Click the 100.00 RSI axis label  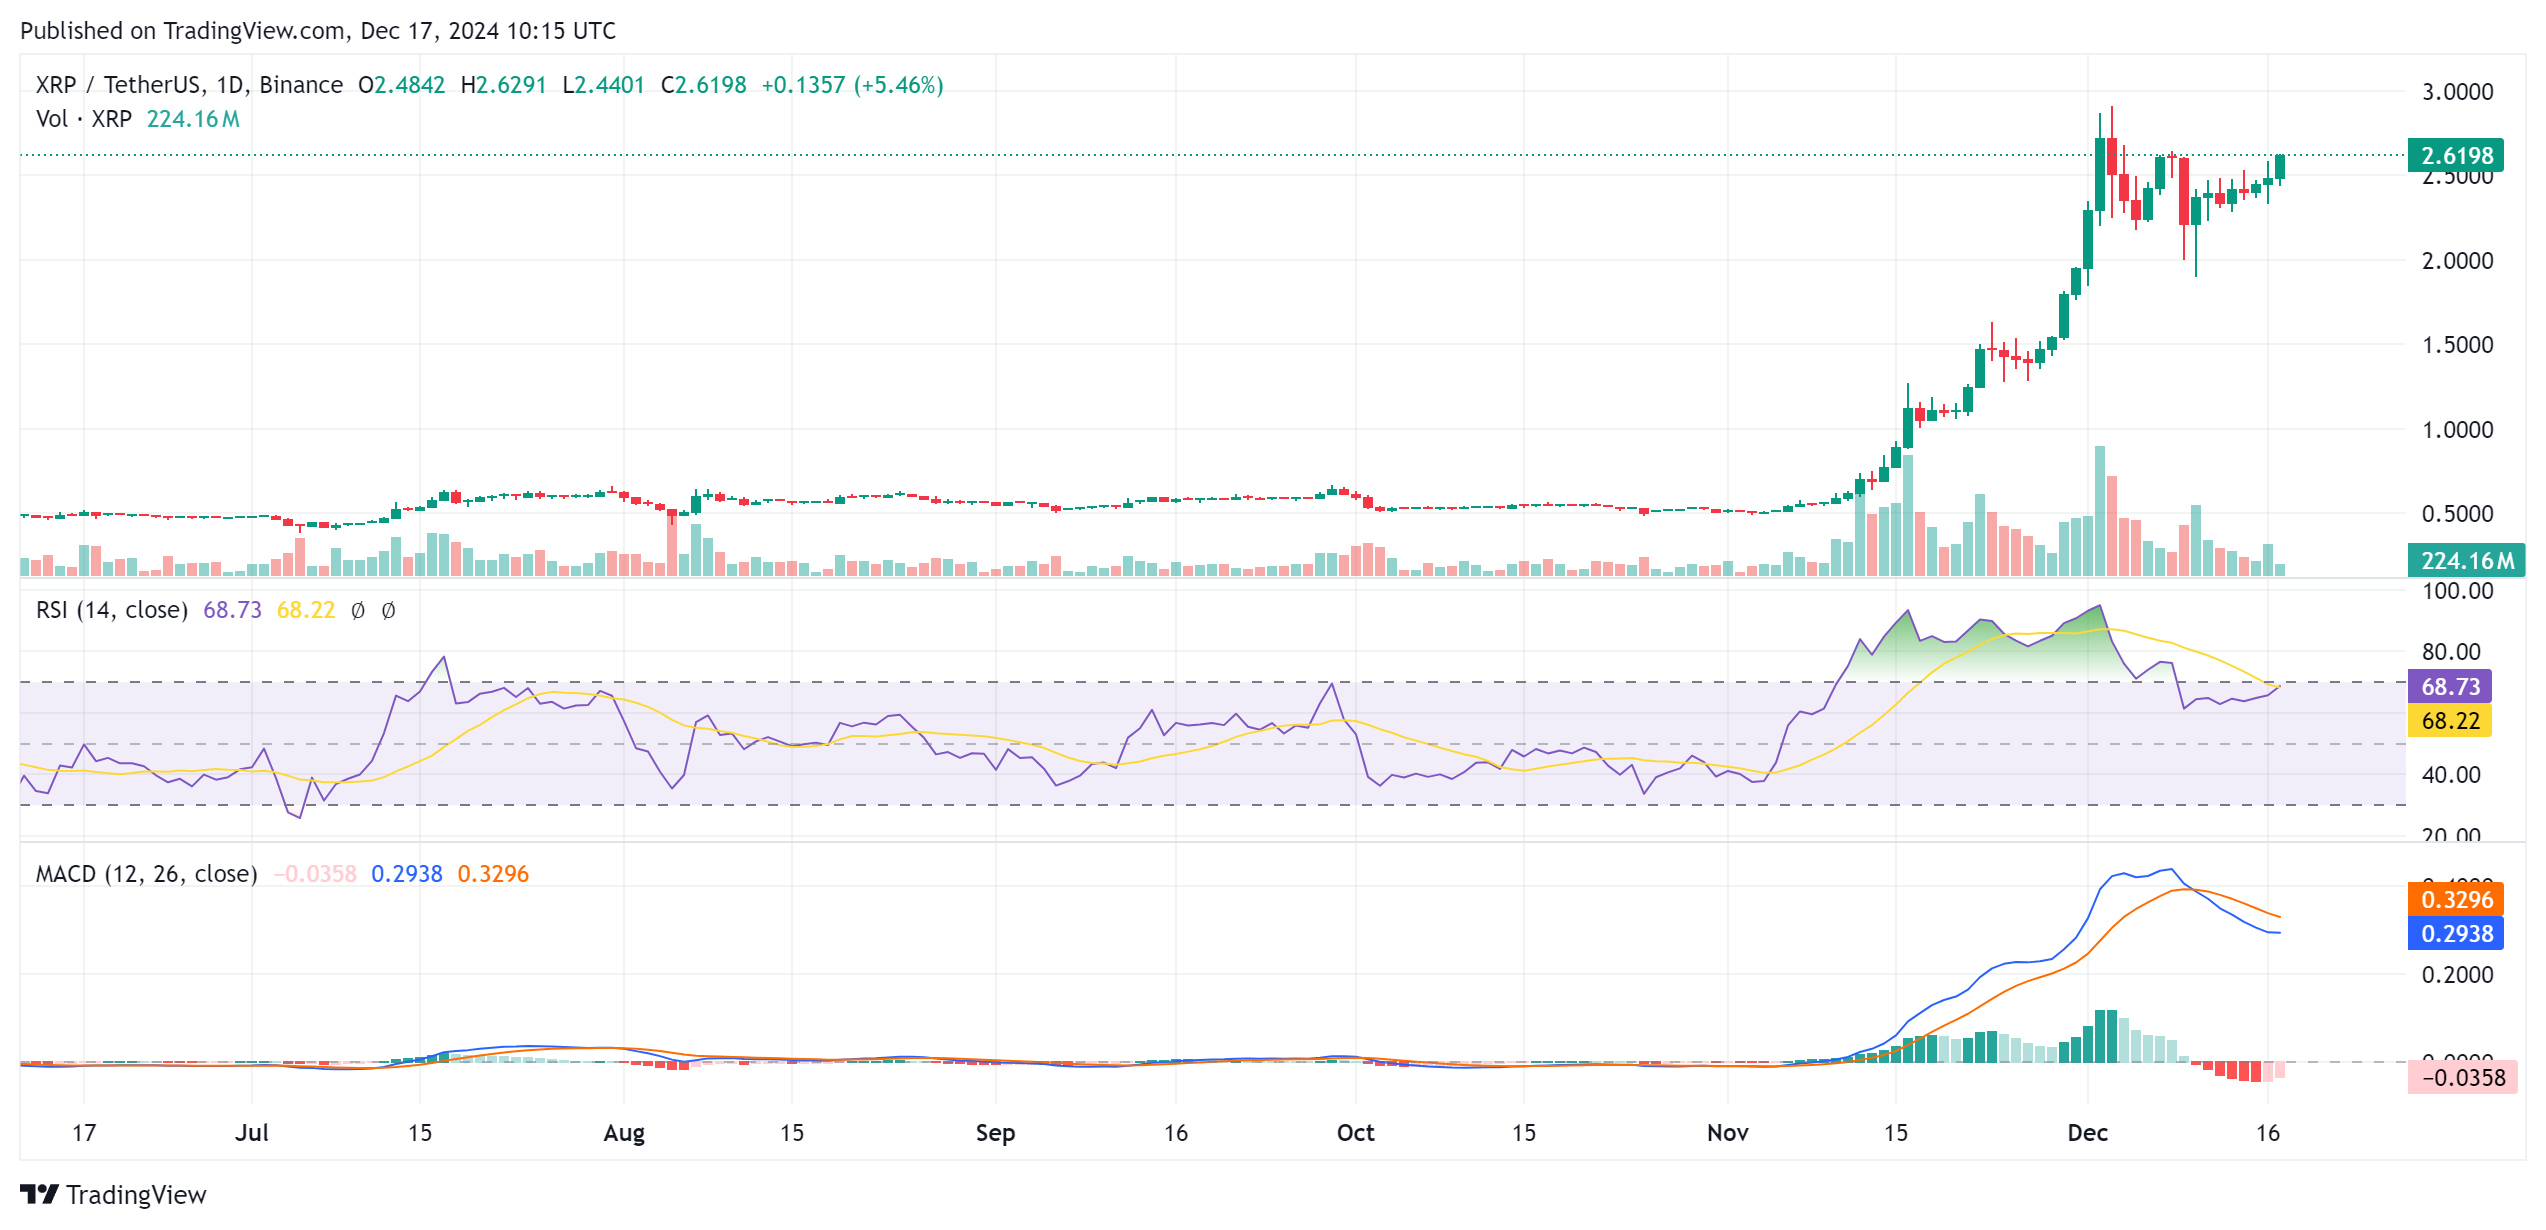[2457, 591]
